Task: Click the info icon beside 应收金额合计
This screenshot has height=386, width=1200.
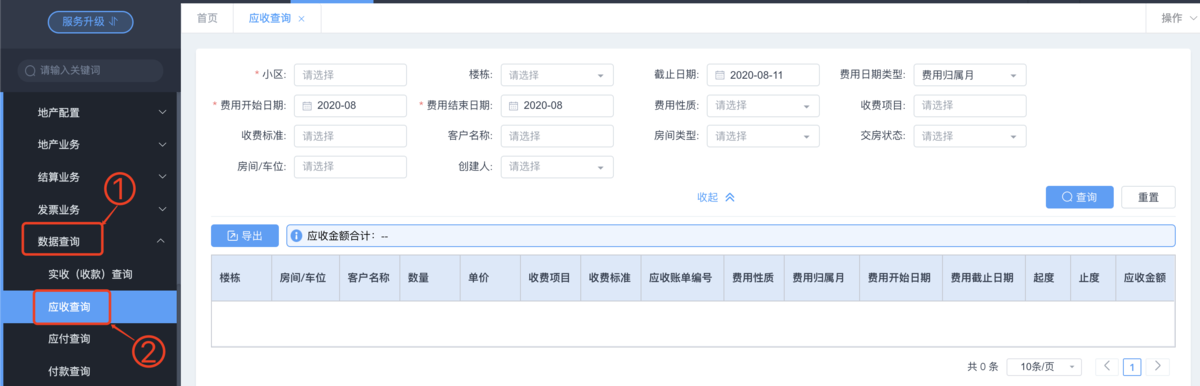Action: (x=296, y=236)
